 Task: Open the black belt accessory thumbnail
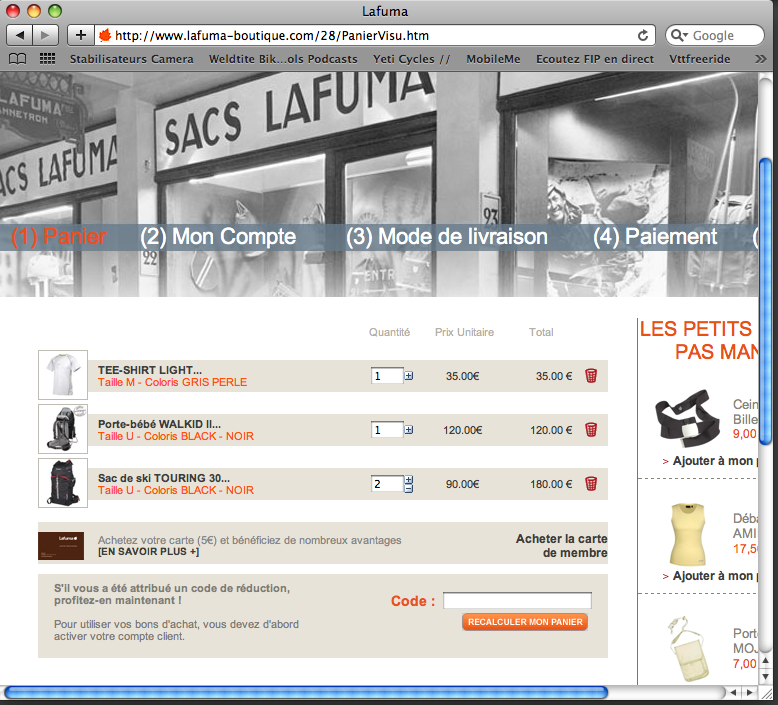pyautogui.click(x=687, y=419)
